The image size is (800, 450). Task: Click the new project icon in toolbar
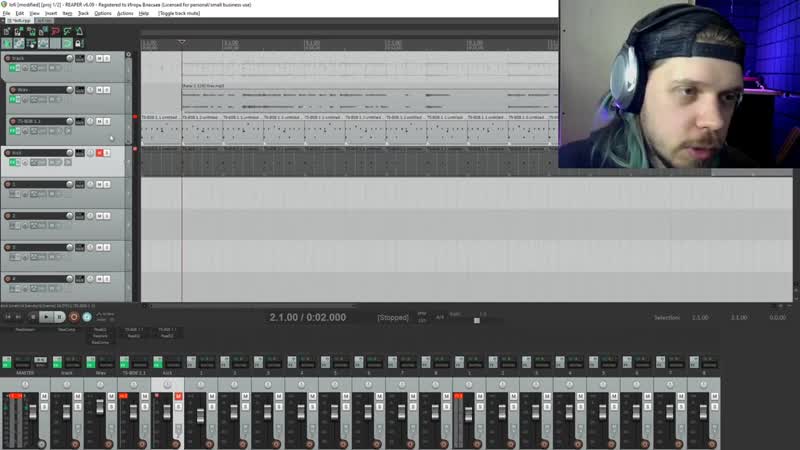click(x=7, y=32)
